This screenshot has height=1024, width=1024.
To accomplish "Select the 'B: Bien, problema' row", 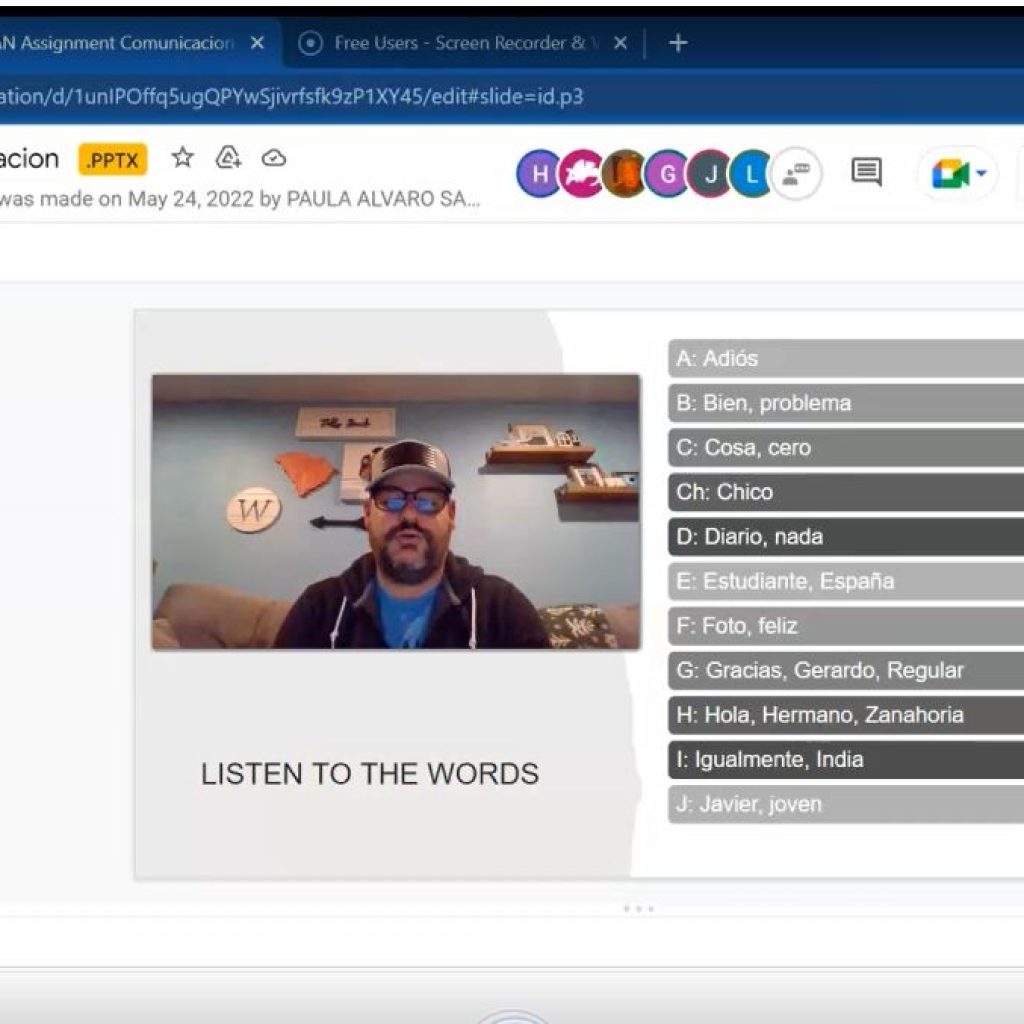I will click(846, 403).
